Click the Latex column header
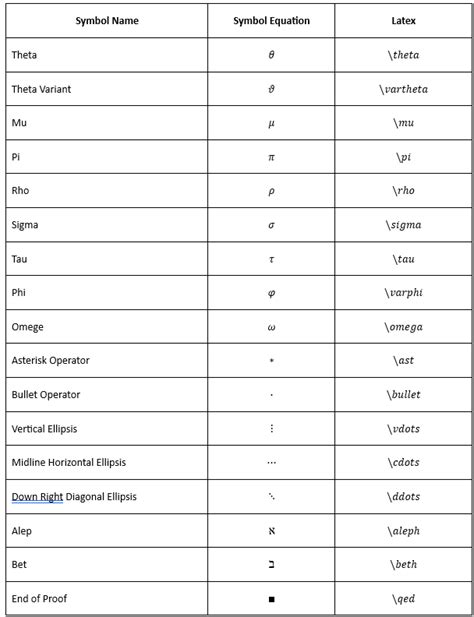 click(404, 21)
